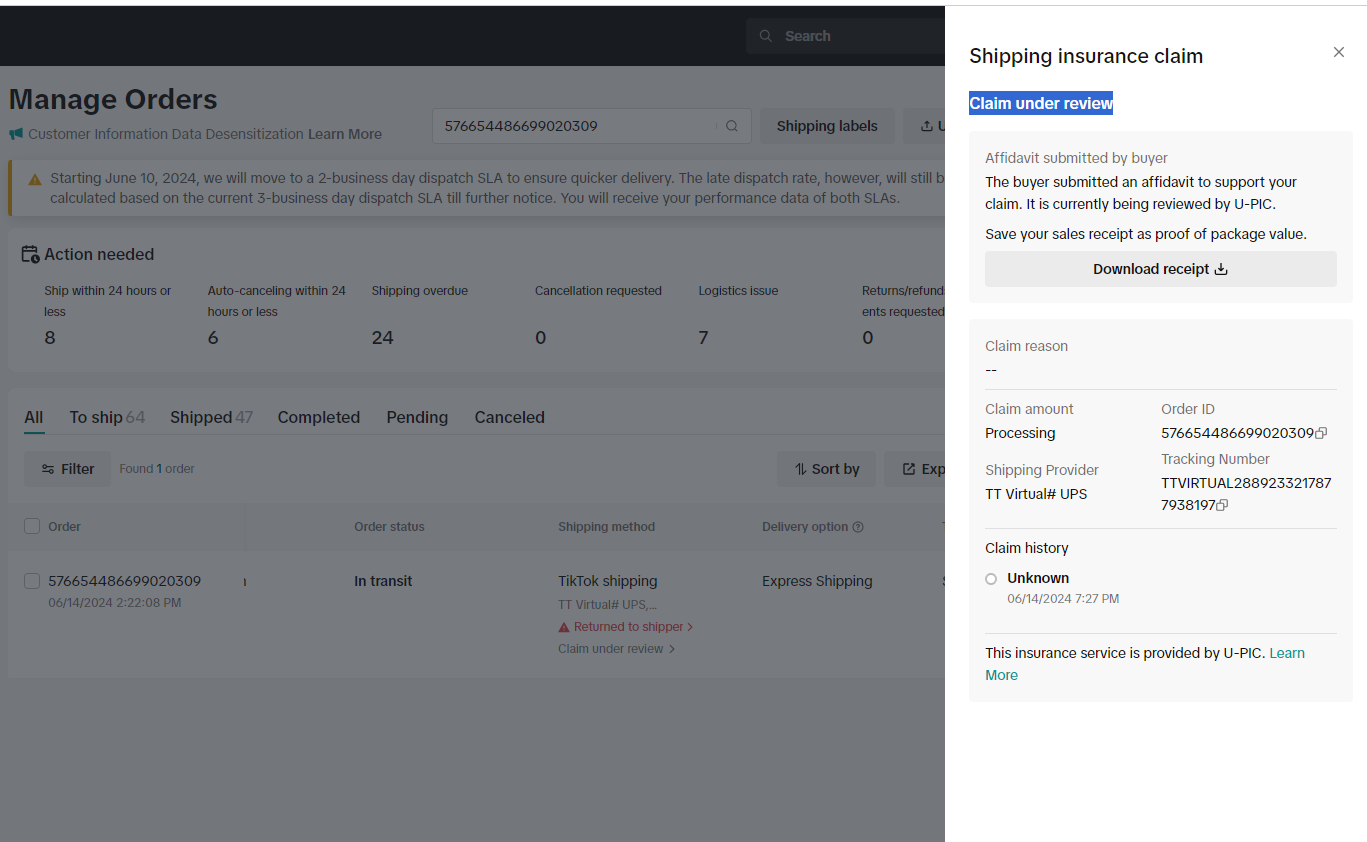Select the Unknown claim history radio marker
The height and width of the screenshot is (842, 1367).
click(991, 579)
